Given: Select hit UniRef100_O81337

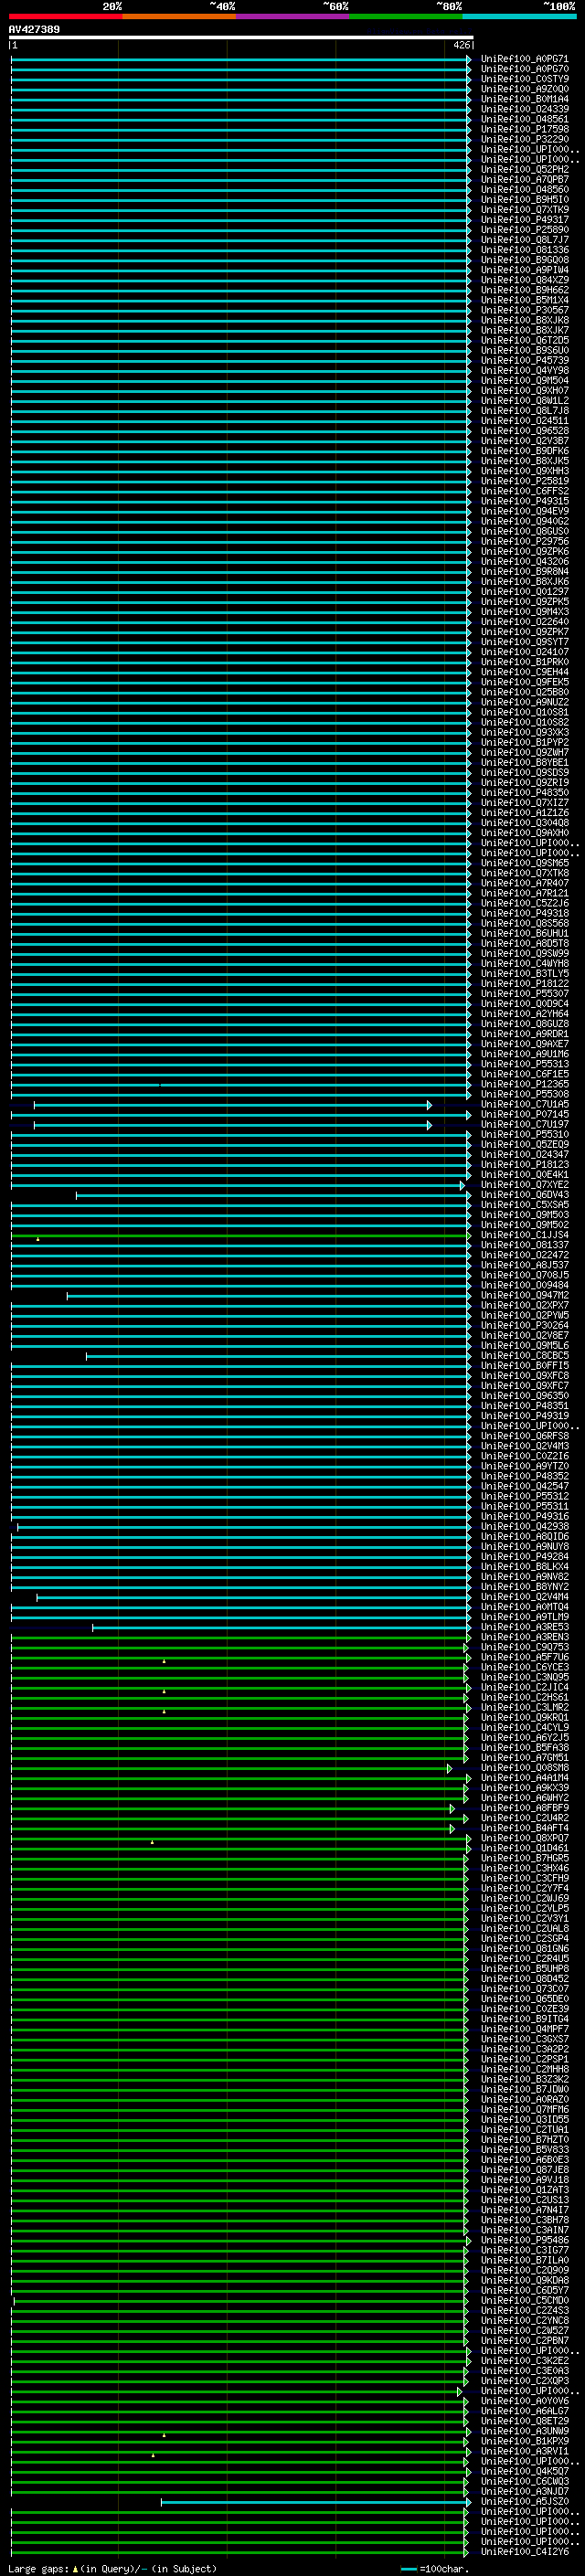Looking at the screenshot, I should (x=525, y=1245).
